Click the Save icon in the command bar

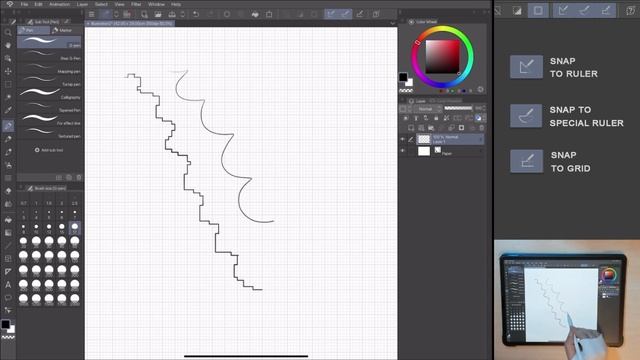coord(172,14)
